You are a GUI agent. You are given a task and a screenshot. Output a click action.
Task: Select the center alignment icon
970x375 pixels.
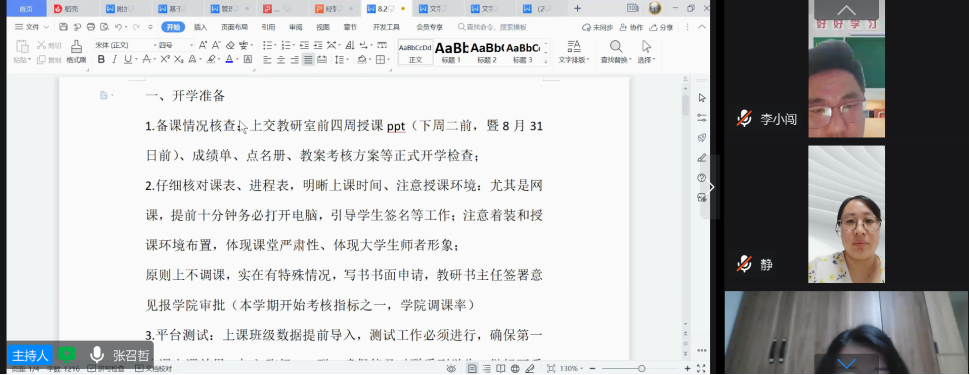(x=281, y=59)
